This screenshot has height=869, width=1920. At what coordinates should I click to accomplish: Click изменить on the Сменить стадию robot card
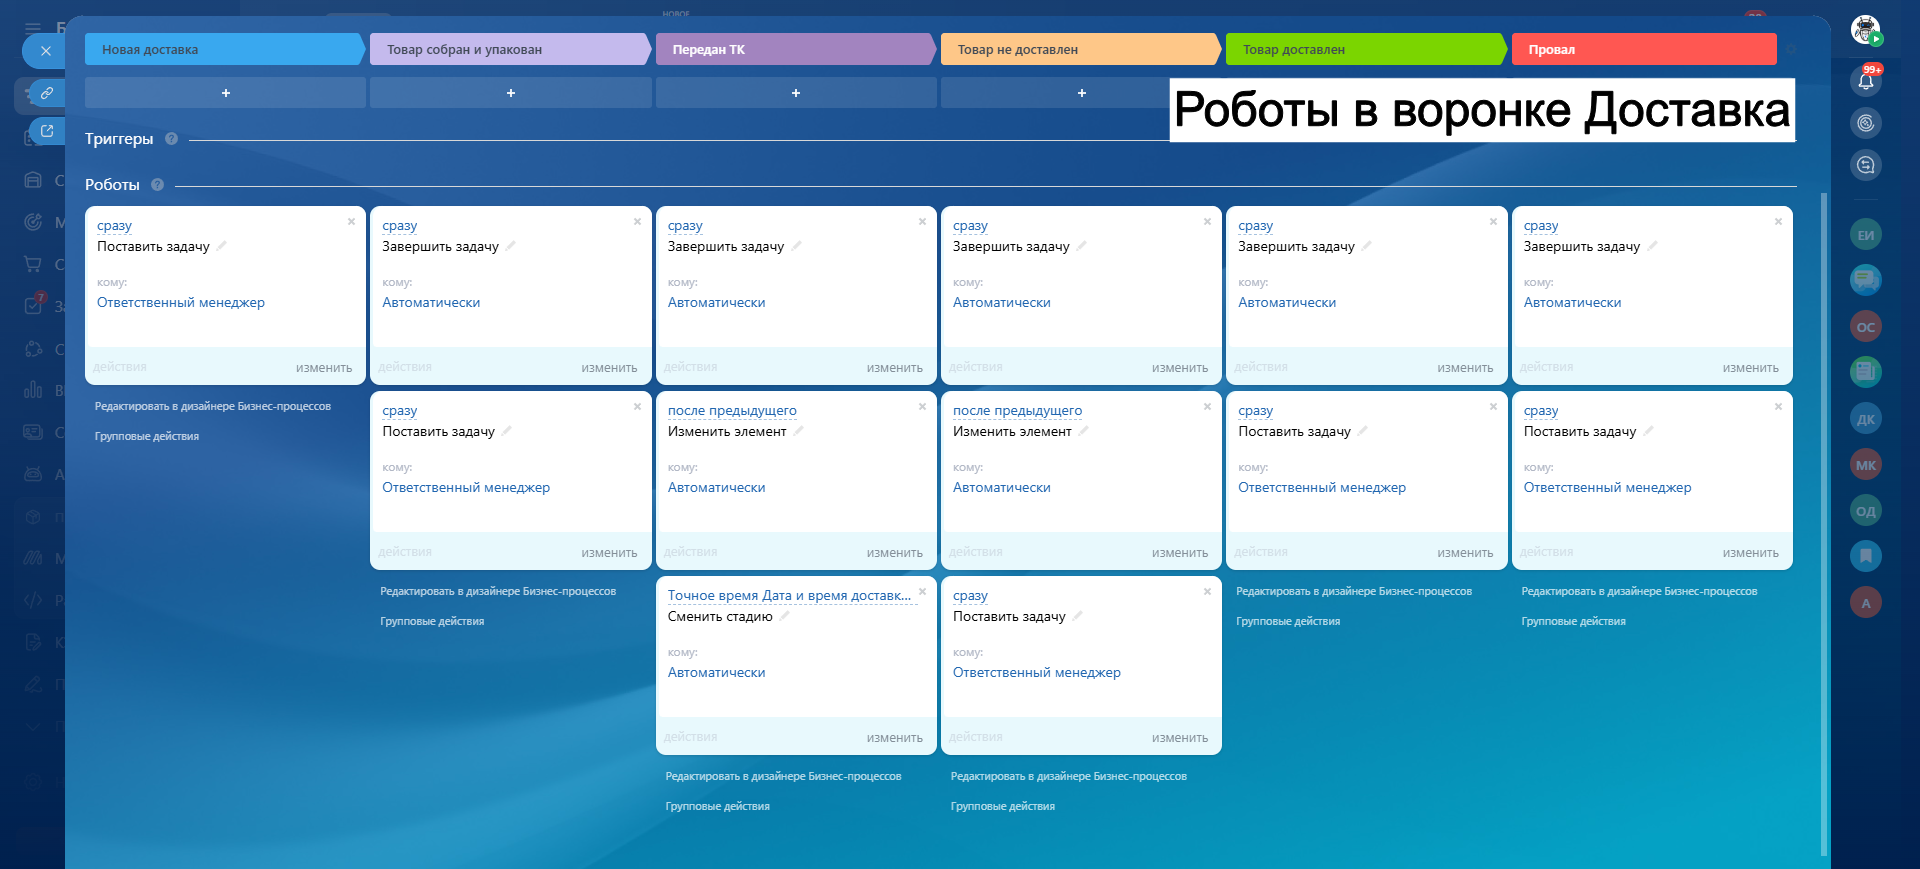pos(894,738)
